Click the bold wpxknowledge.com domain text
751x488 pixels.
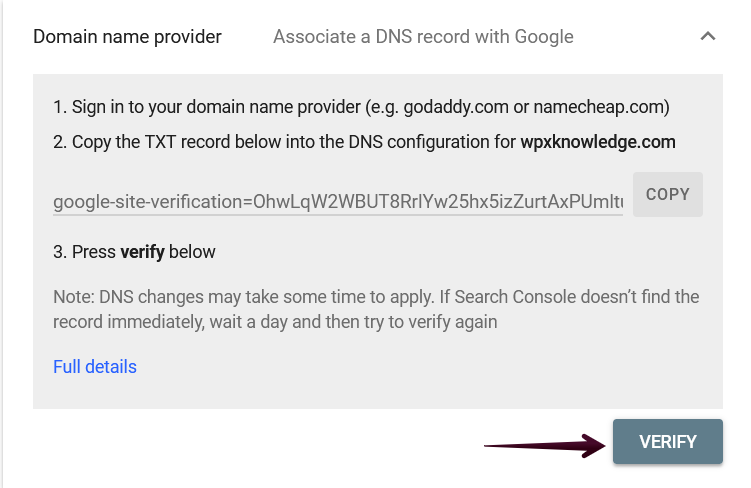(x=598, y=142)
